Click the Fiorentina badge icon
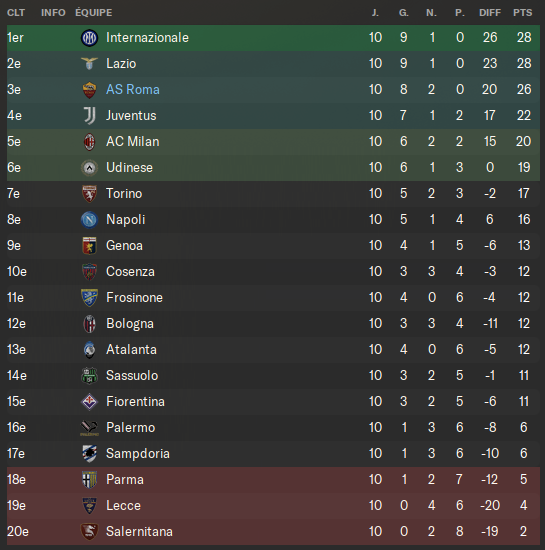Image resolution: width=545 pixels, height=550 pixels. 89,402
